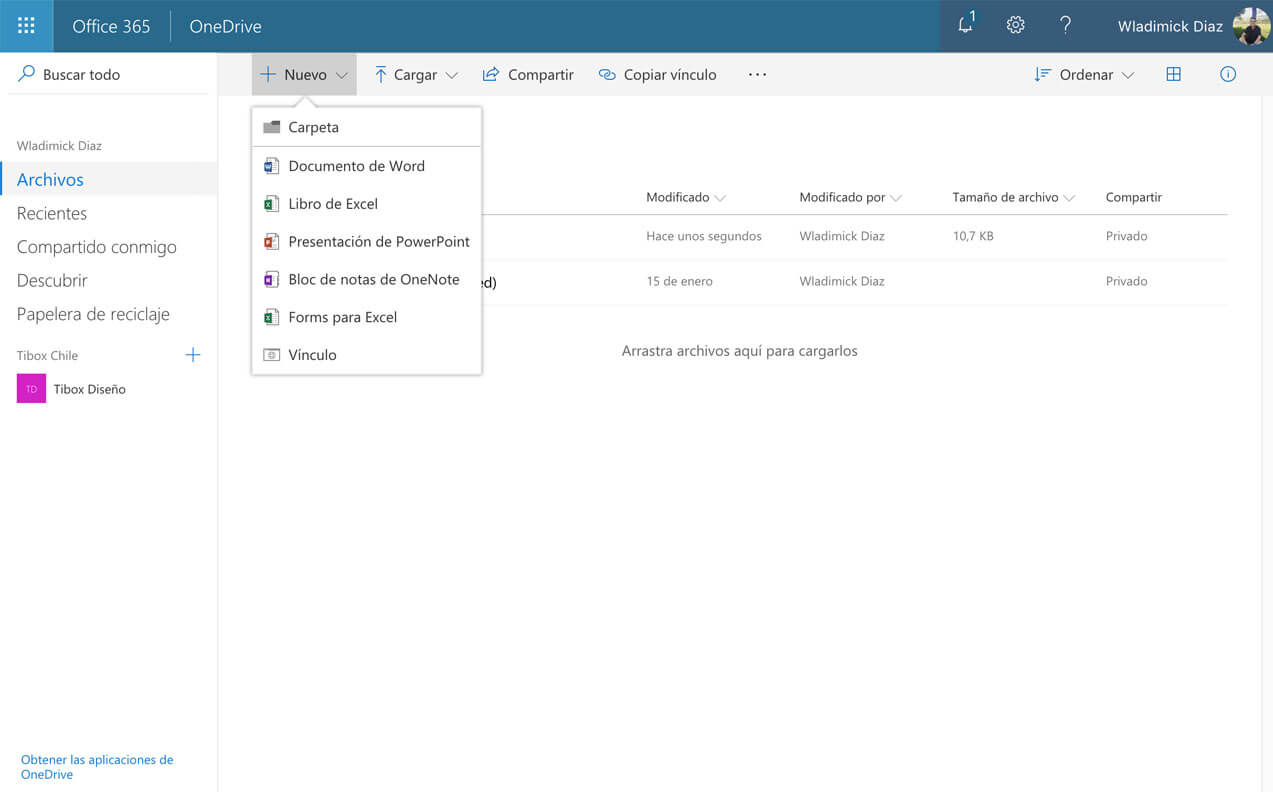Open Archivos in sidebar
The height and width of the screenshot is (792, 1273).
(108, 179)
